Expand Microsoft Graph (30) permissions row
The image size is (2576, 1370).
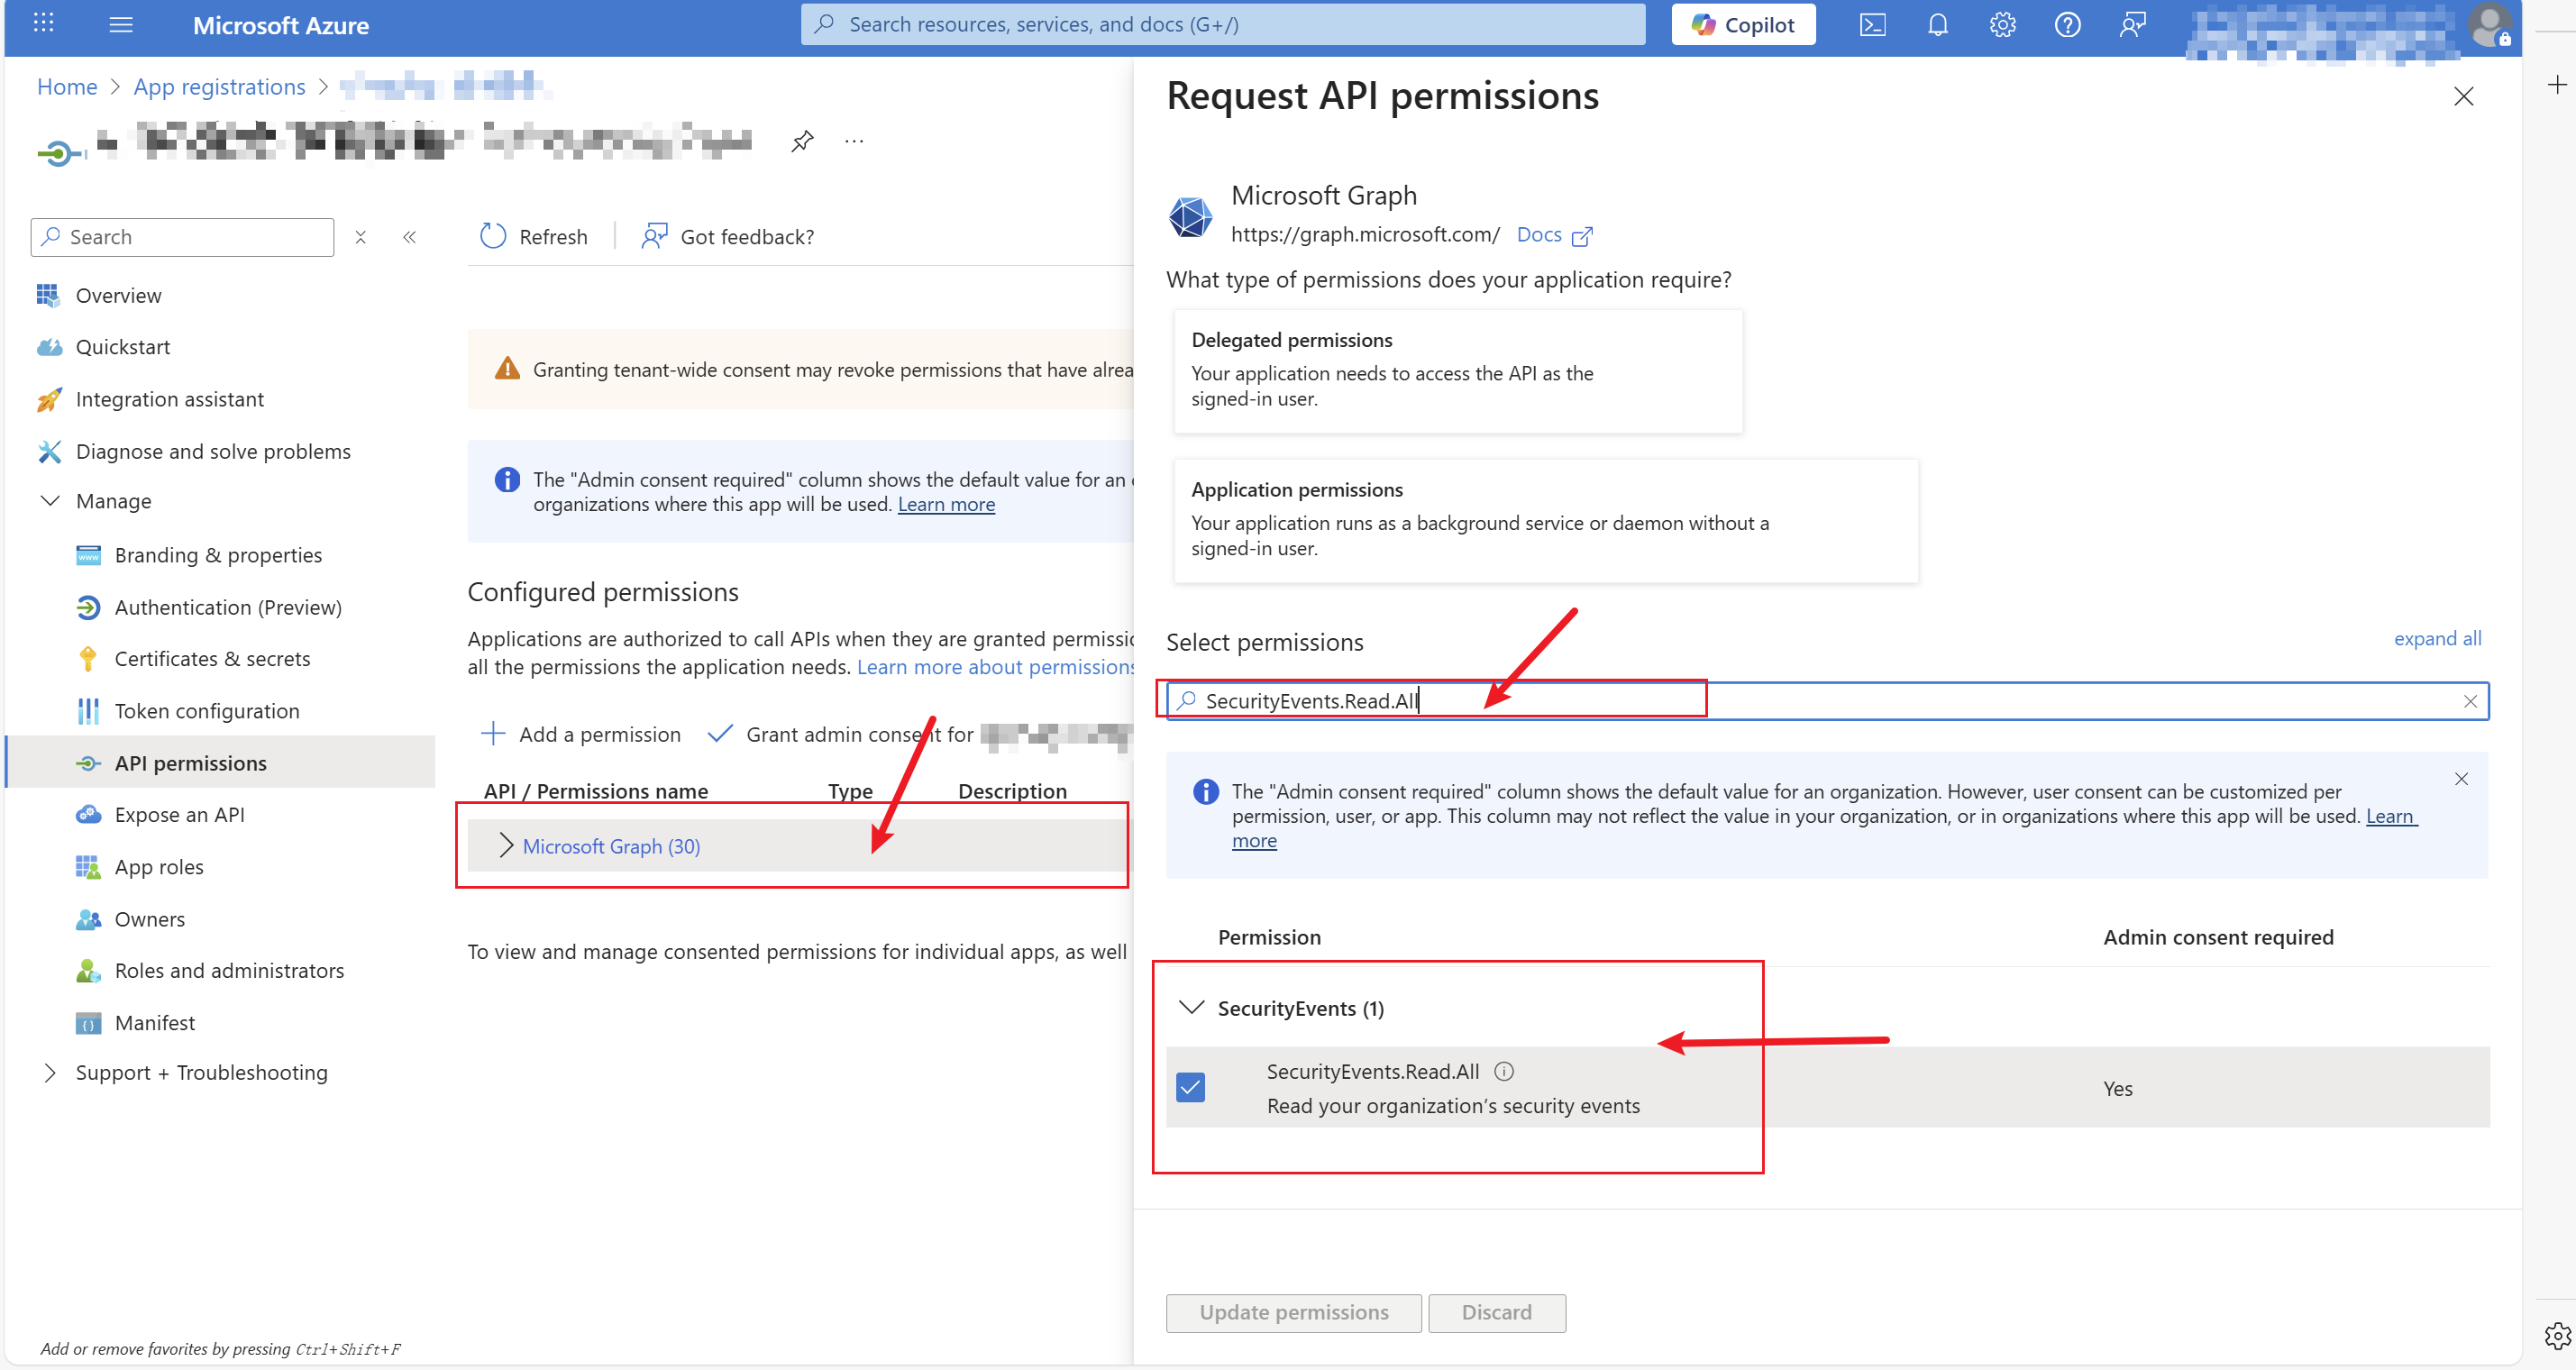click(507, 846)
